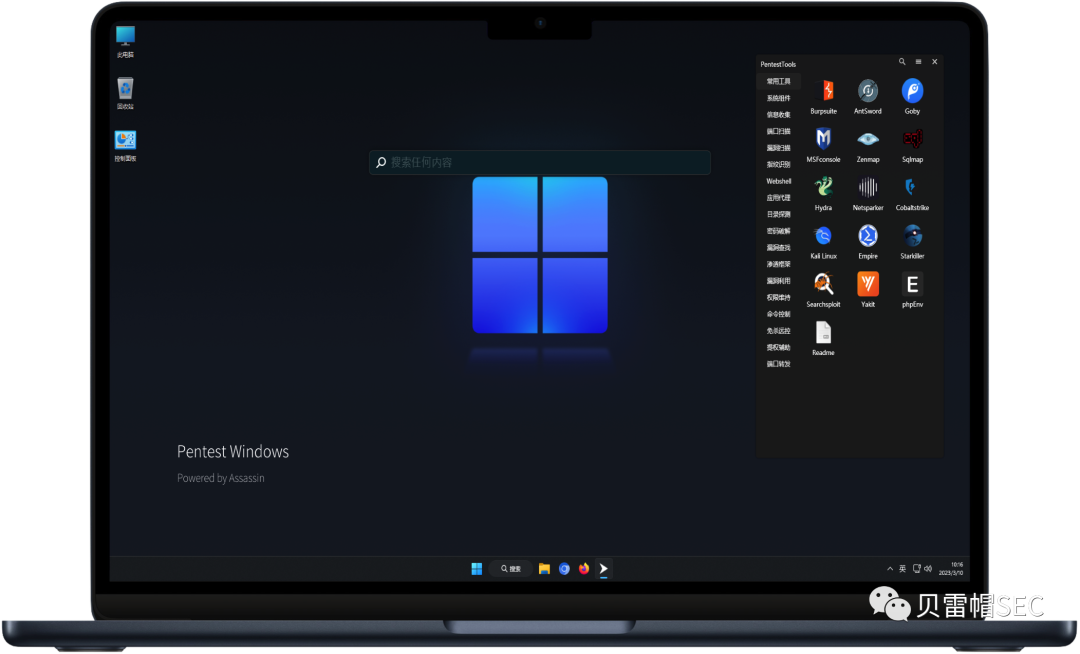
Task: Click the 英 input method indicator
Action: click(x=902, y=569)
